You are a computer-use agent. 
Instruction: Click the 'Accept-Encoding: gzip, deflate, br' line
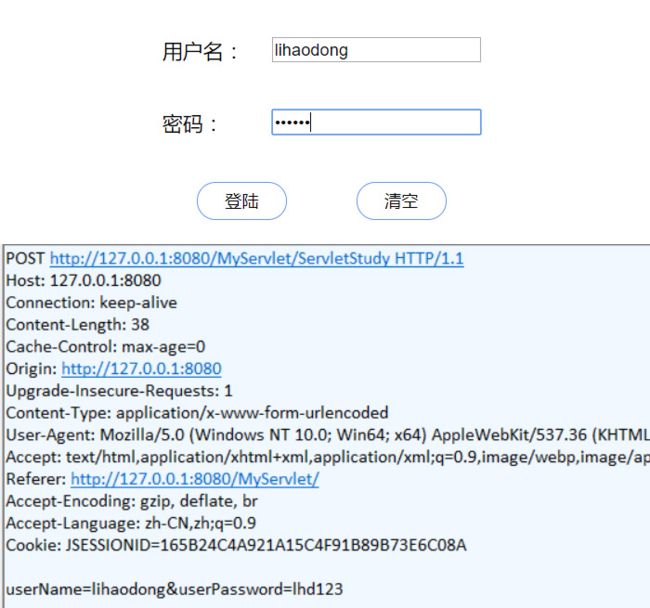(x=132, y=501)
